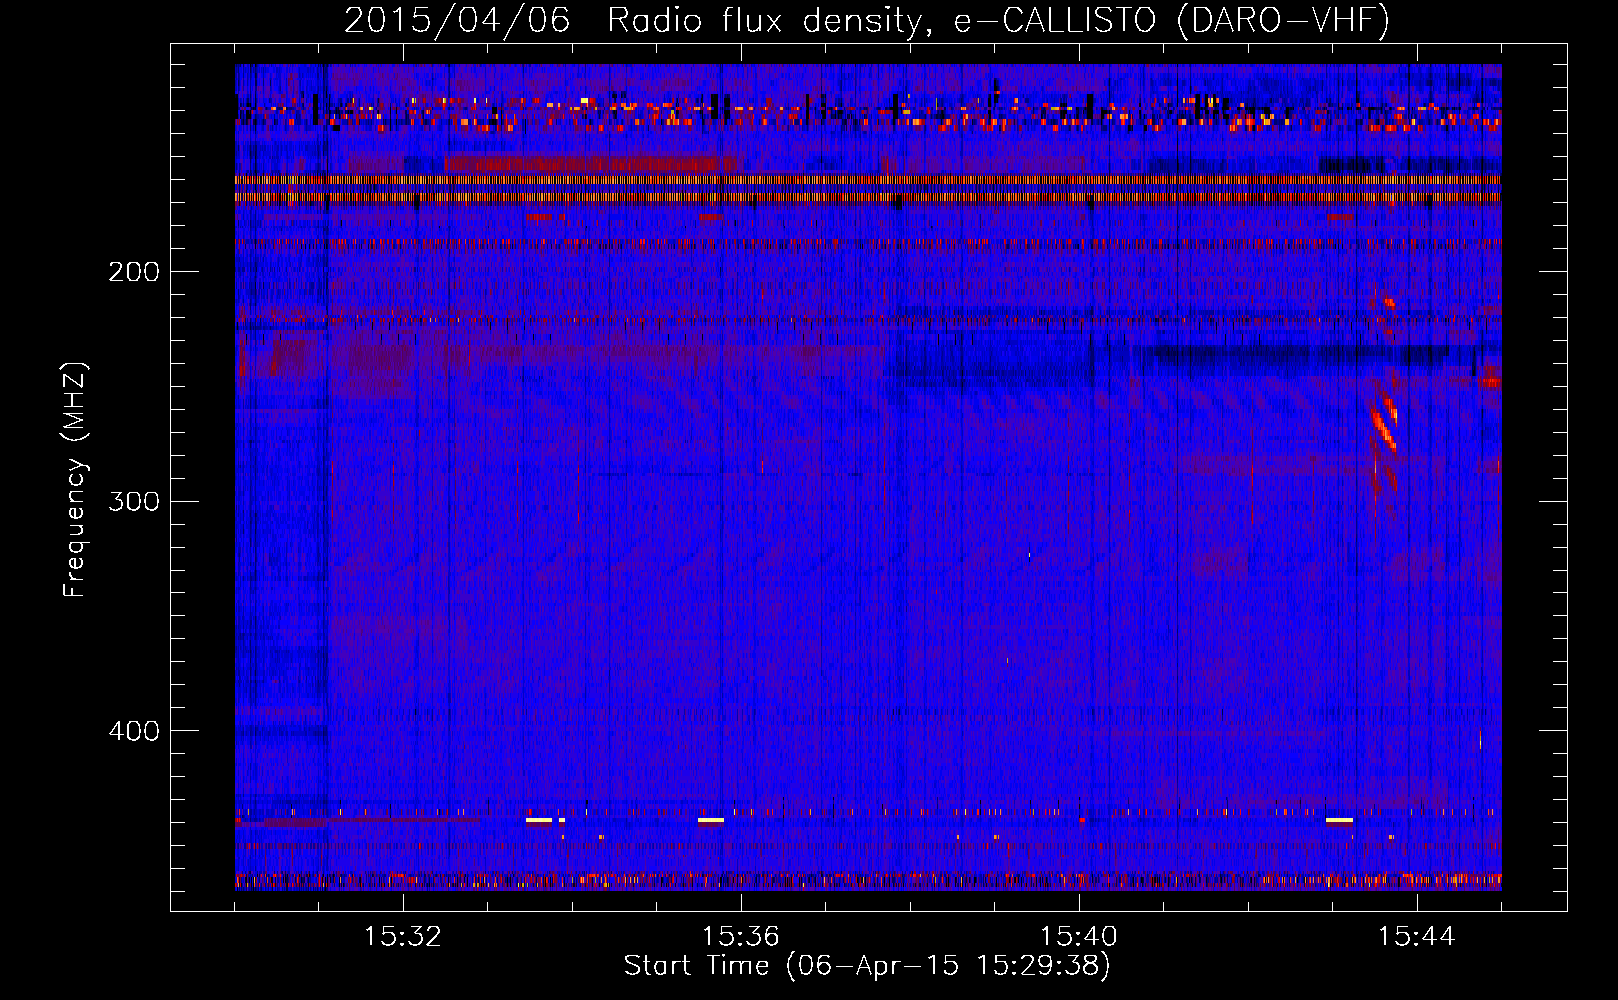
Task: Click the plot title '2015/04/06 Radio flux density'
Action: coord(867,19)
